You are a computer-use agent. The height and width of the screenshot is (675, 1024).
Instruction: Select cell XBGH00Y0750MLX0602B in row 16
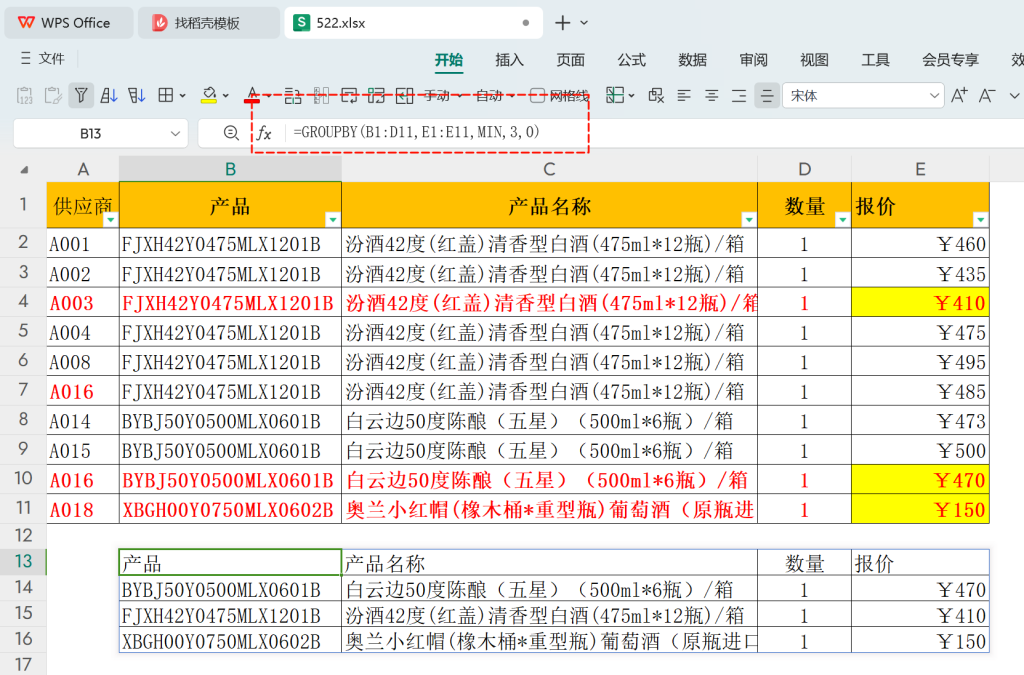[x=230, y=641]
